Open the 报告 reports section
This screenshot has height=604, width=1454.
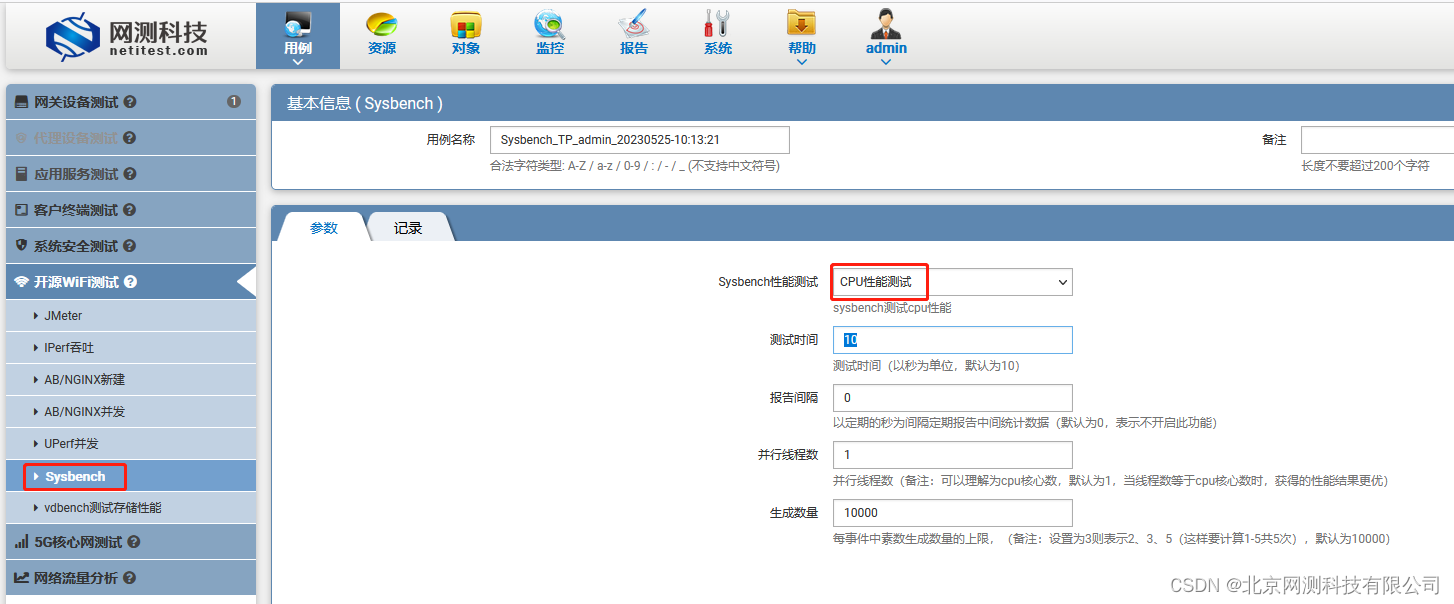point(633,34)
